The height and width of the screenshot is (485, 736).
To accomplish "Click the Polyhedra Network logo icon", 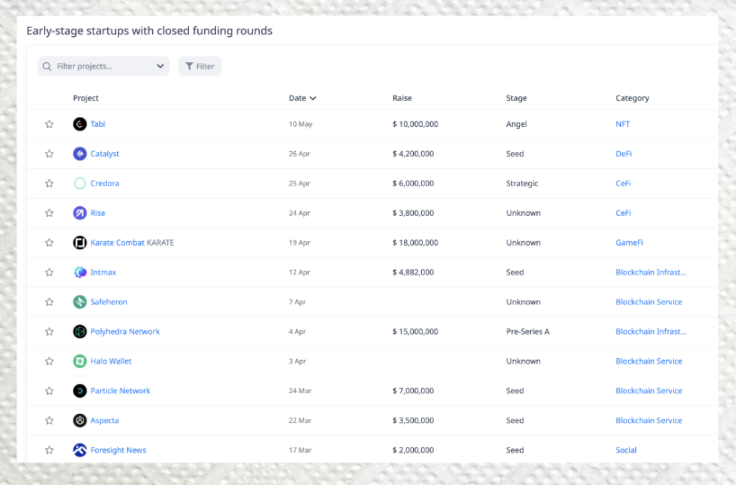I will 80,331.
